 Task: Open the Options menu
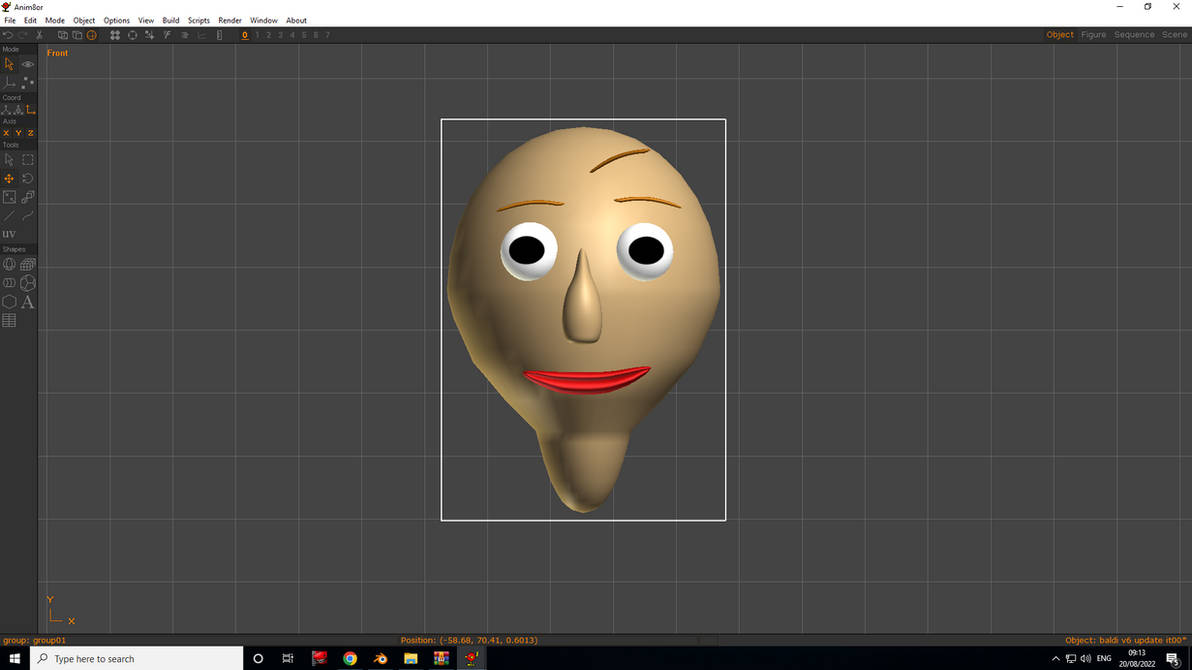116,21
